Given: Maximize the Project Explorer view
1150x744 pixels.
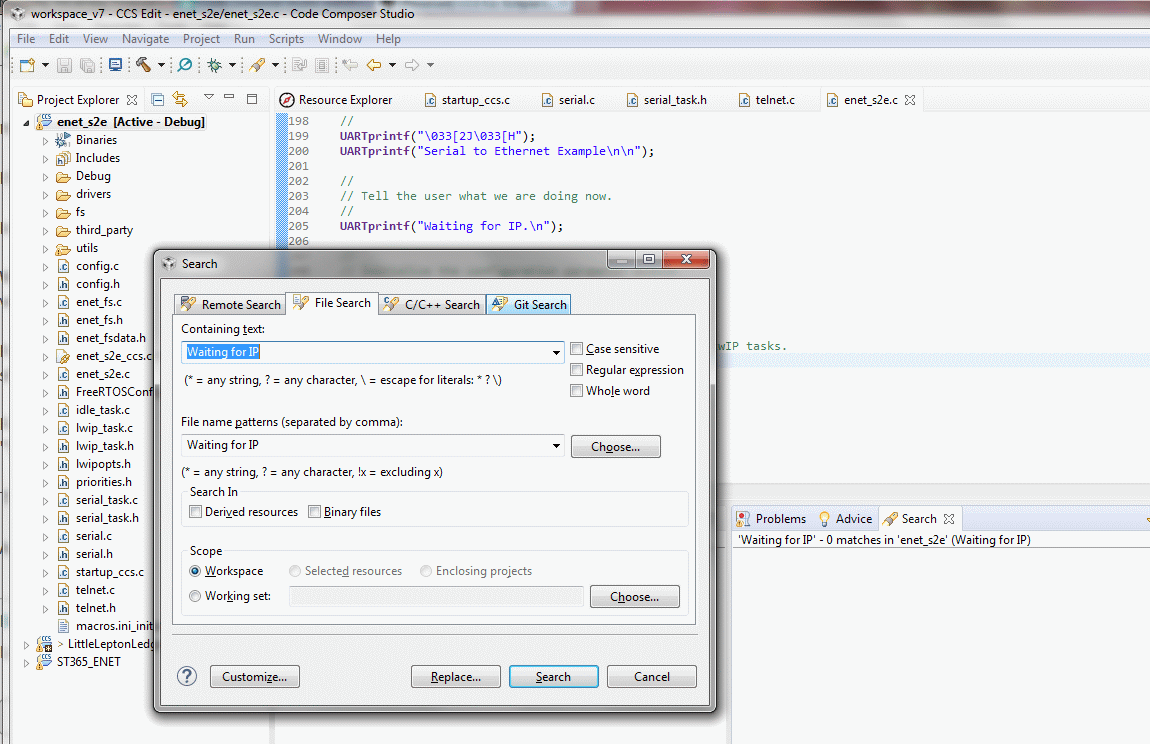Looking at the screenshot, I should [x=252, y=98].
